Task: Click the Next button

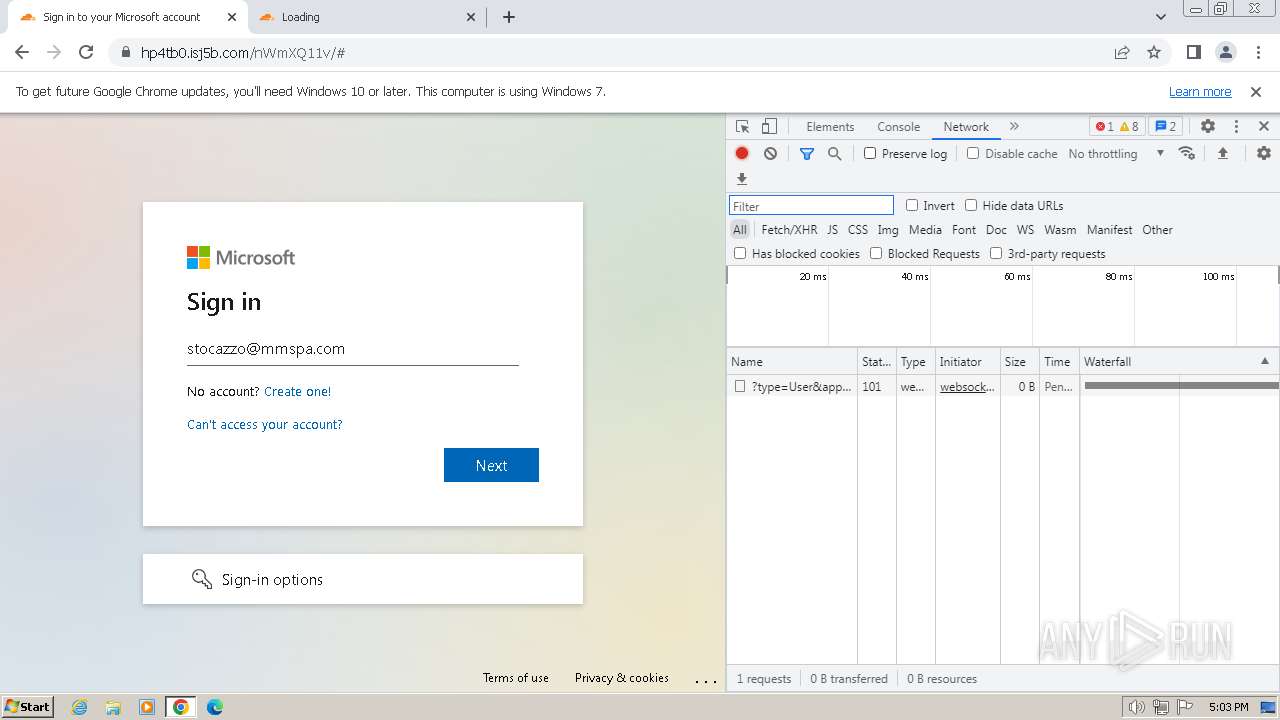Action: (491, 465)
